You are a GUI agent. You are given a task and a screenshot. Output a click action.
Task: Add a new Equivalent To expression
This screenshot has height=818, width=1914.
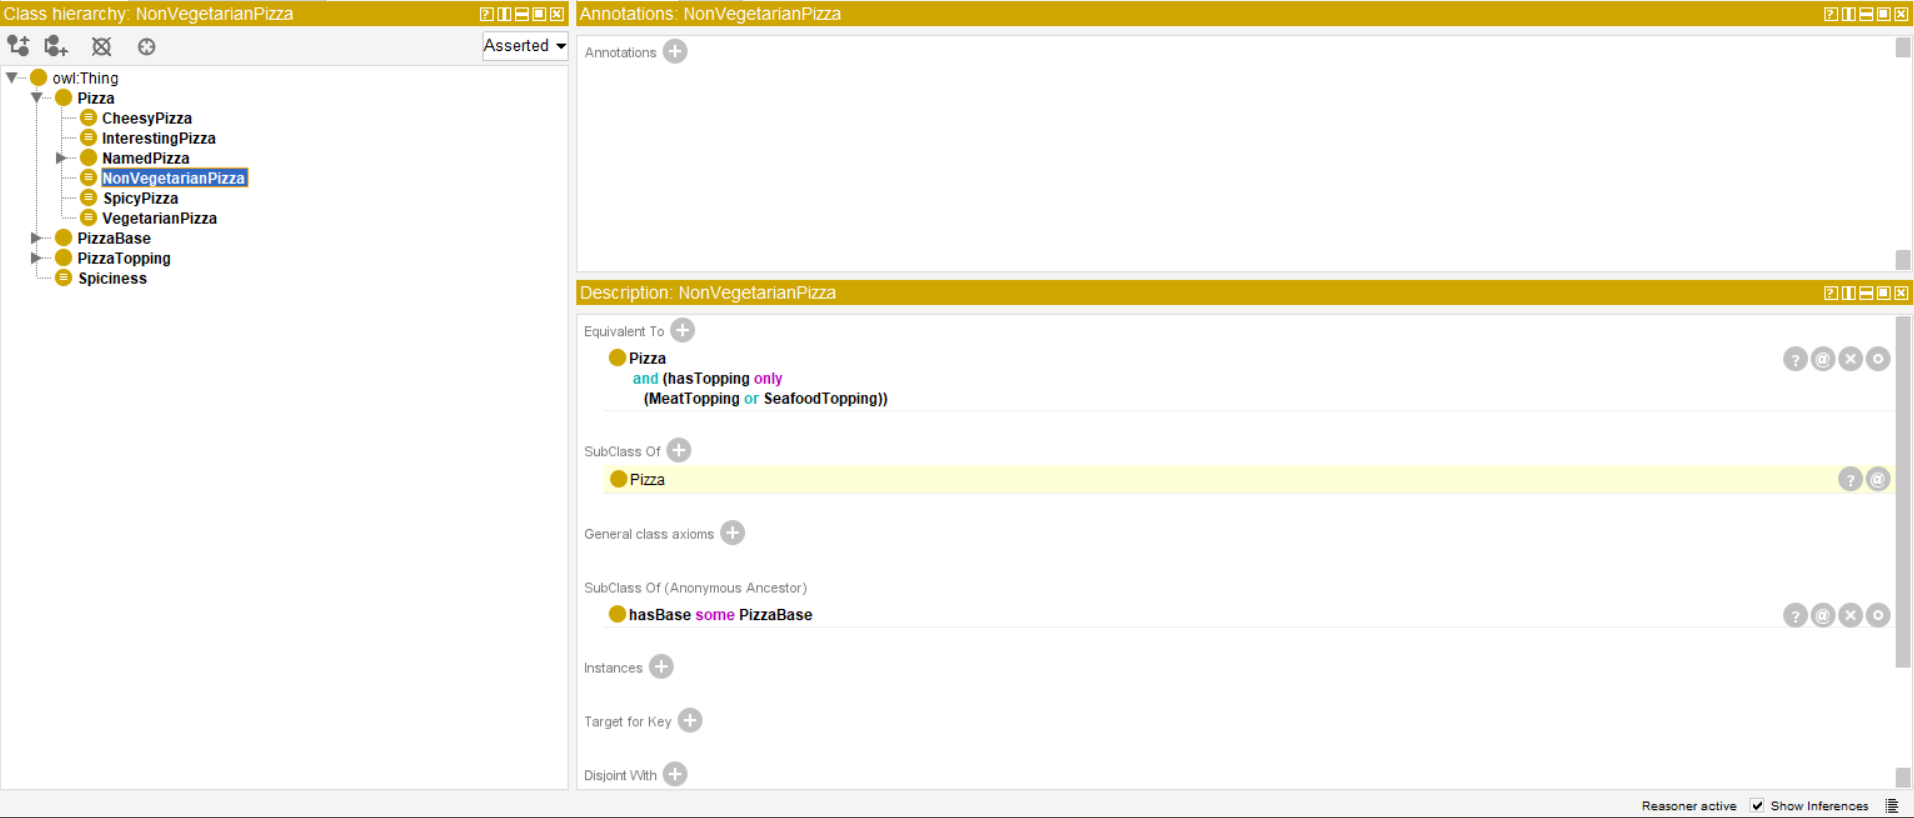[x=682, y=331]
